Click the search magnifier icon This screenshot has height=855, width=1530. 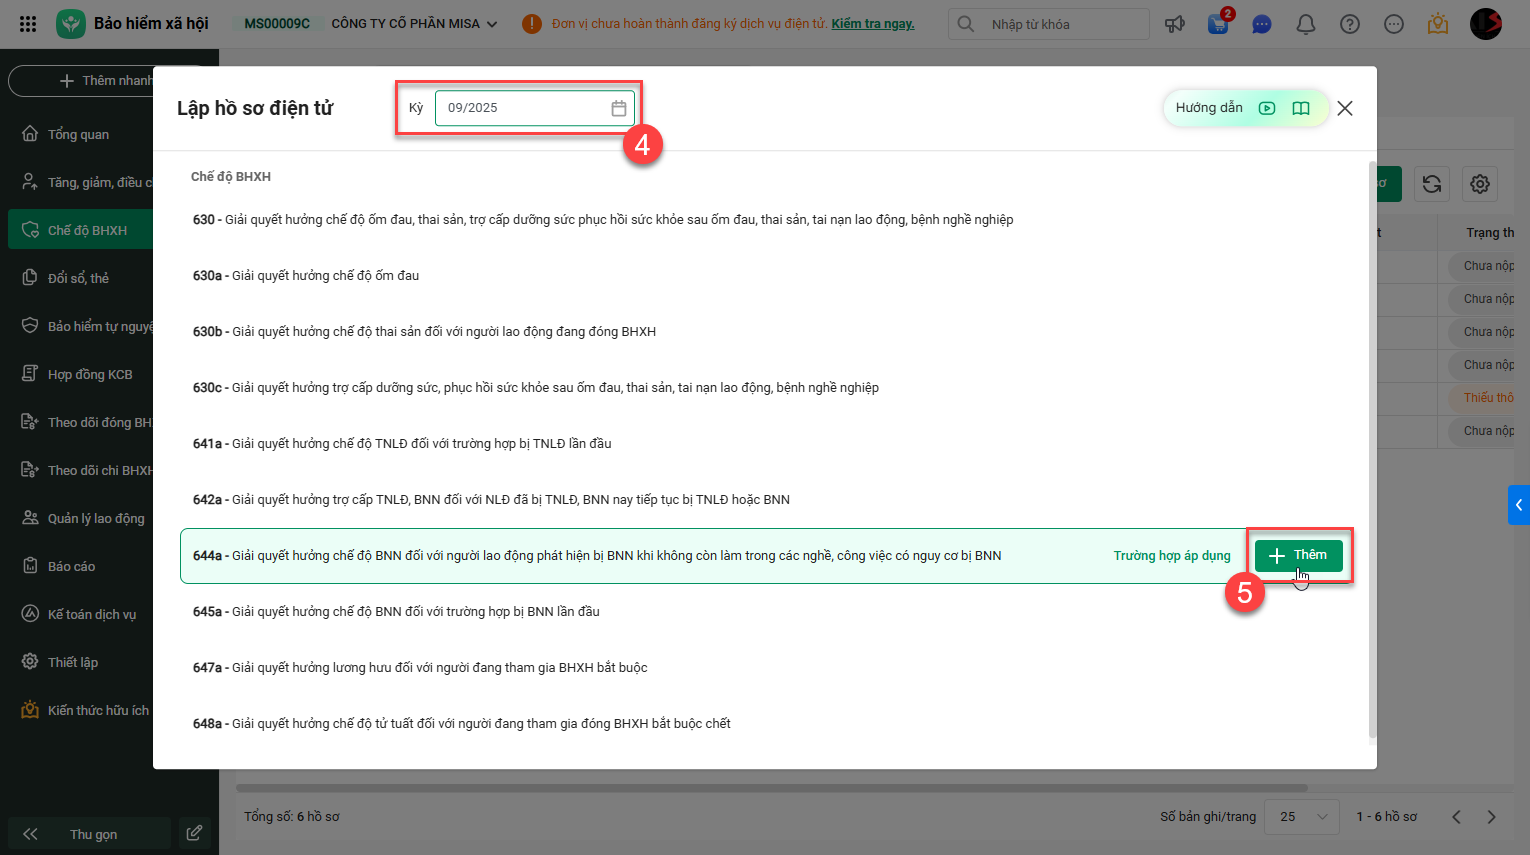click(966, 24)
